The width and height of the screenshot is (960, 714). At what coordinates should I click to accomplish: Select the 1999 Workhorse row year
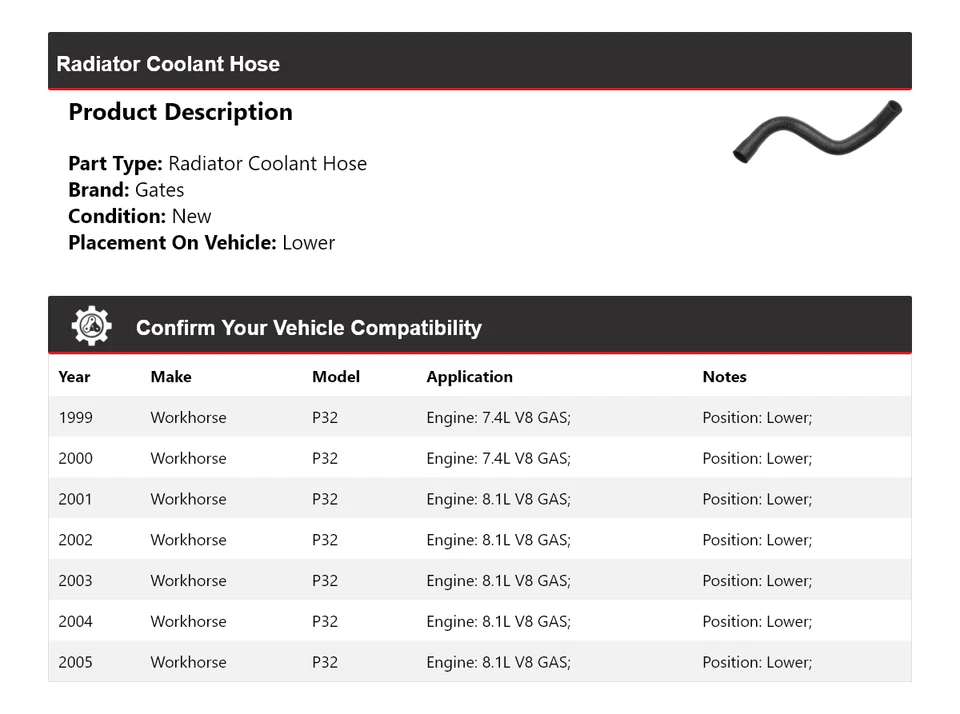[76, 418]
